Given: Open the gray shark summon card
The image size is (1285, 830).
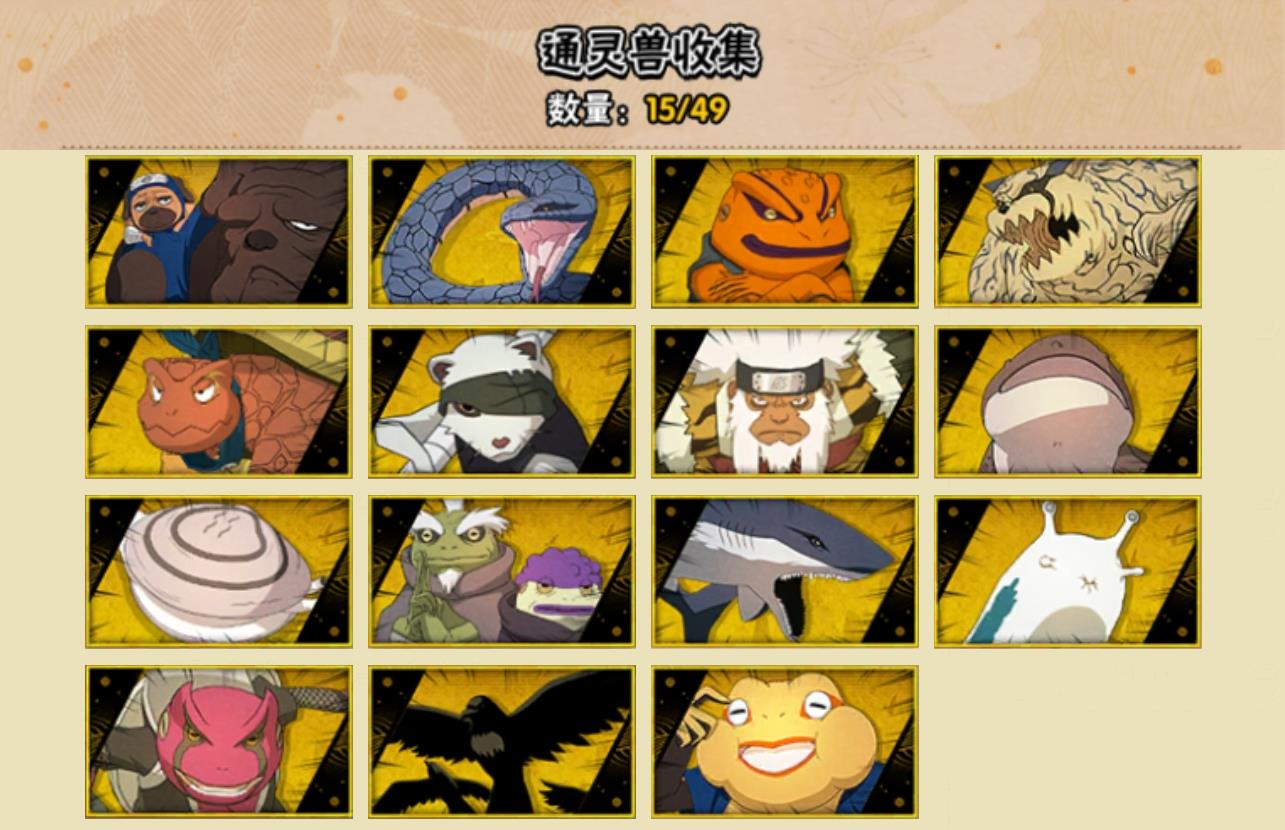Looking at the screenshot, I should tap(785, 571).
